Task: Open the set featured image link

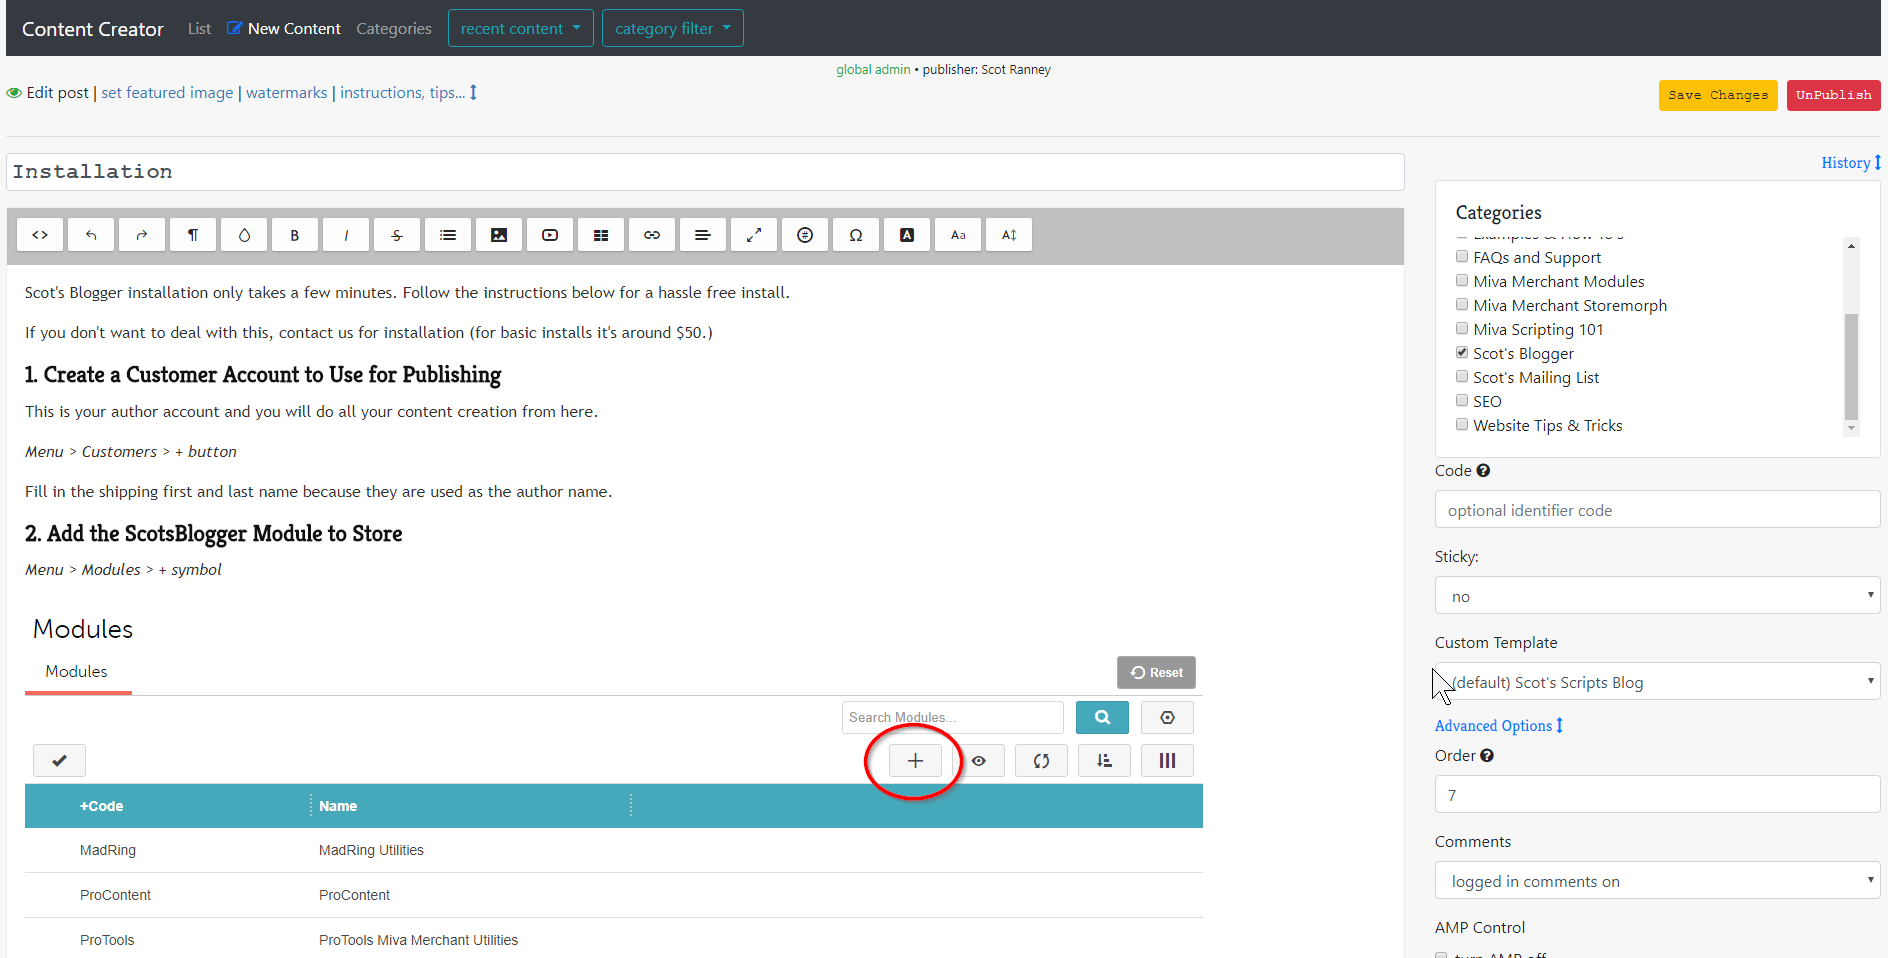Action: 167,92
